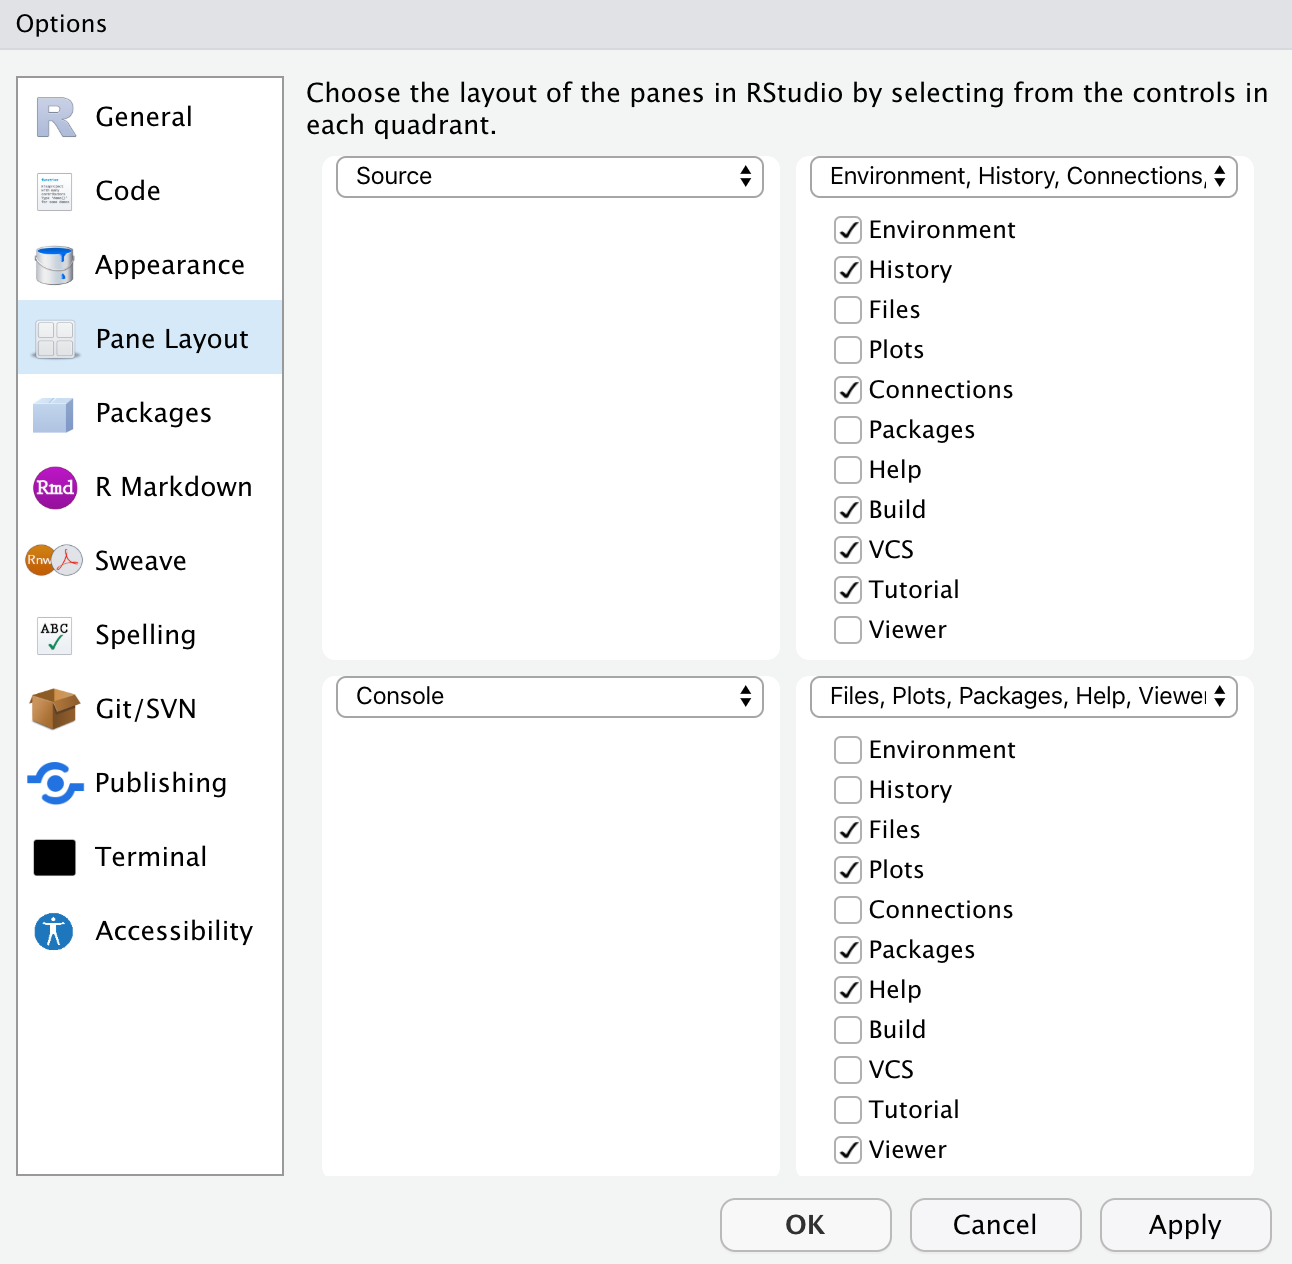
Task: Open General settings via the R icon
Action: pyautogui.click(x=55, y=117)
